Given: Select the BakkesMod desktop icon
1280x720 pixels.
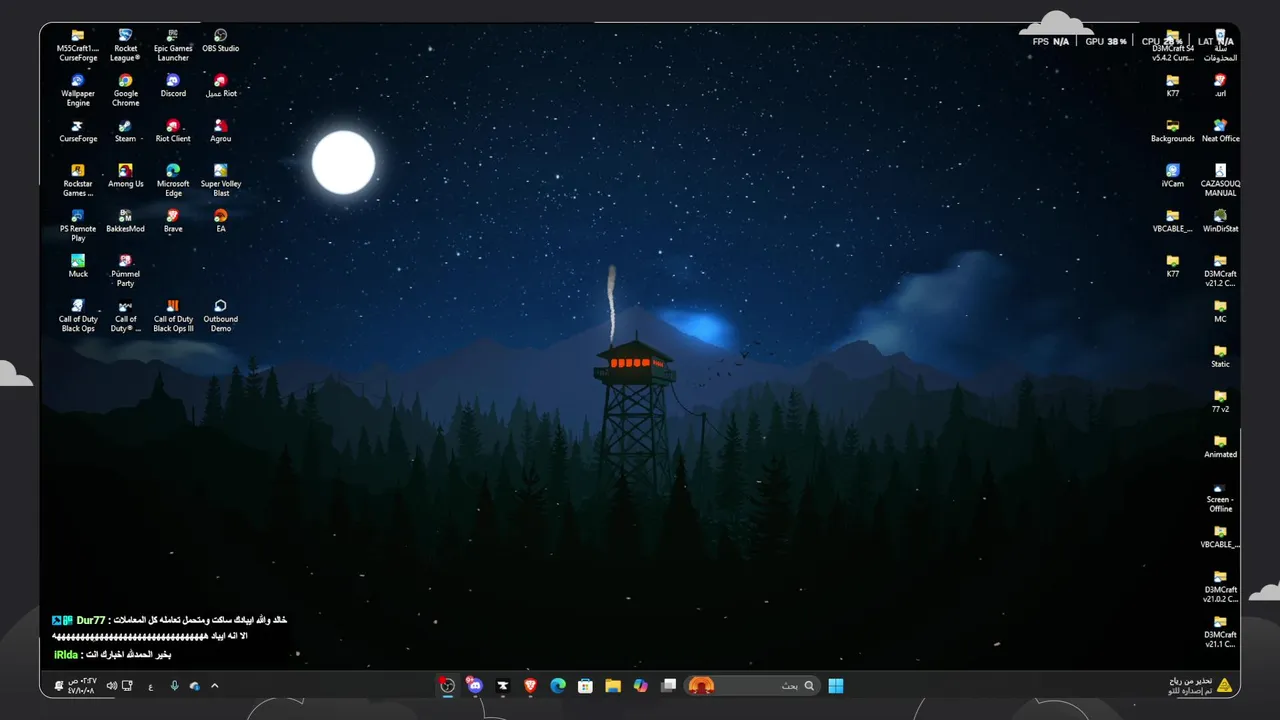Looking at the screenshot, I should 125,221.
